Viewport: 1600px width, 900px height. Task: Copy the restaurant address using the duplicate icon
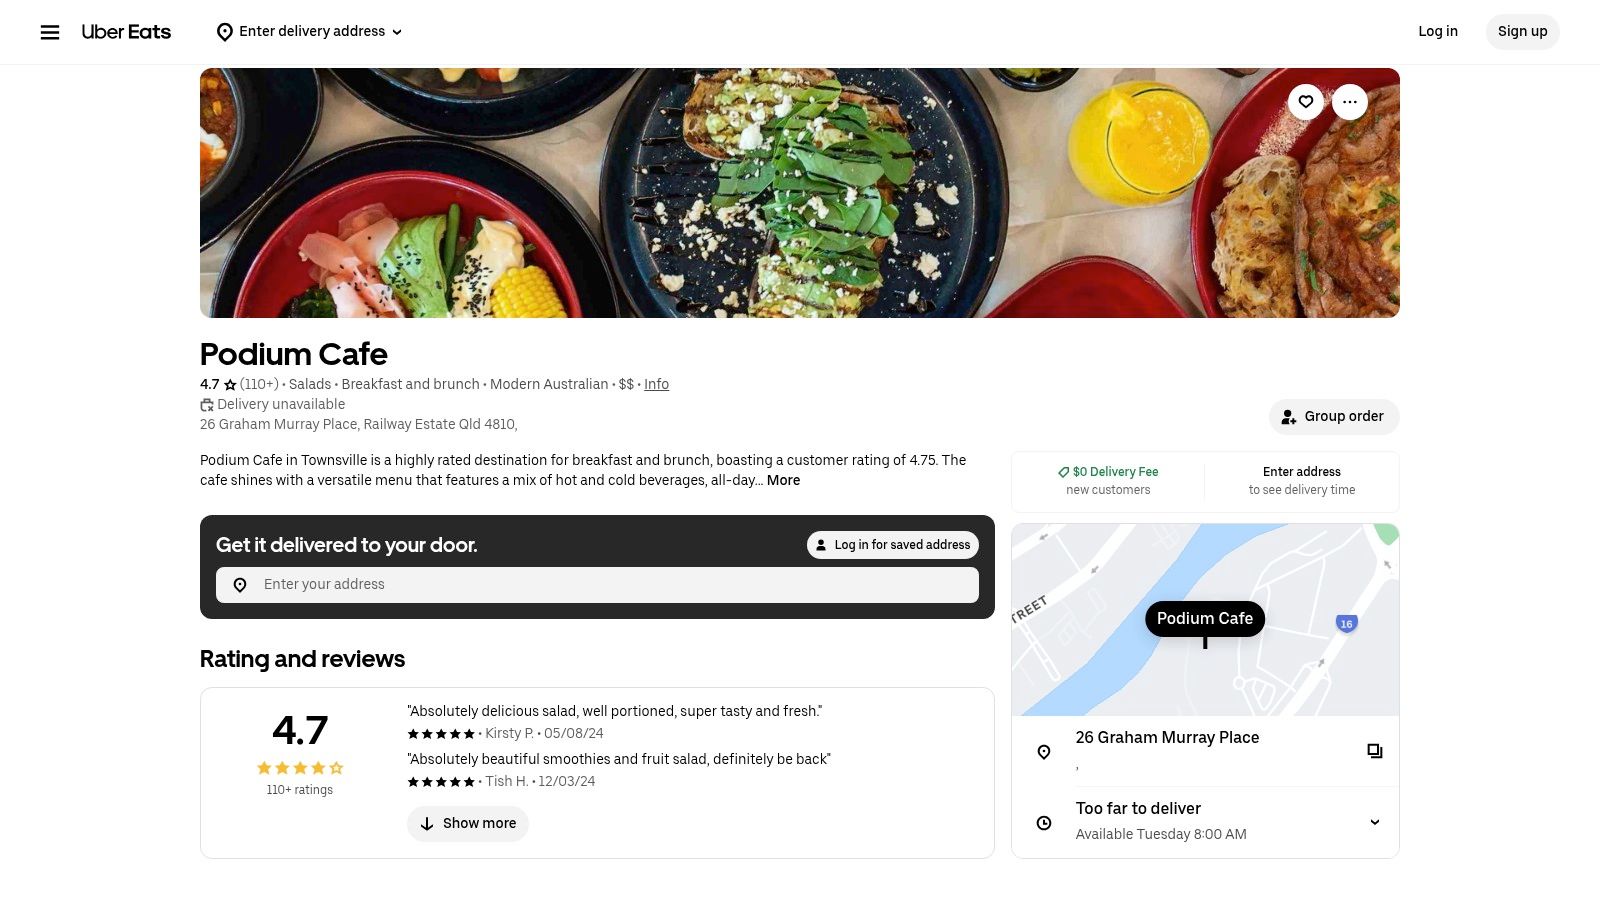pos(1375,750)
